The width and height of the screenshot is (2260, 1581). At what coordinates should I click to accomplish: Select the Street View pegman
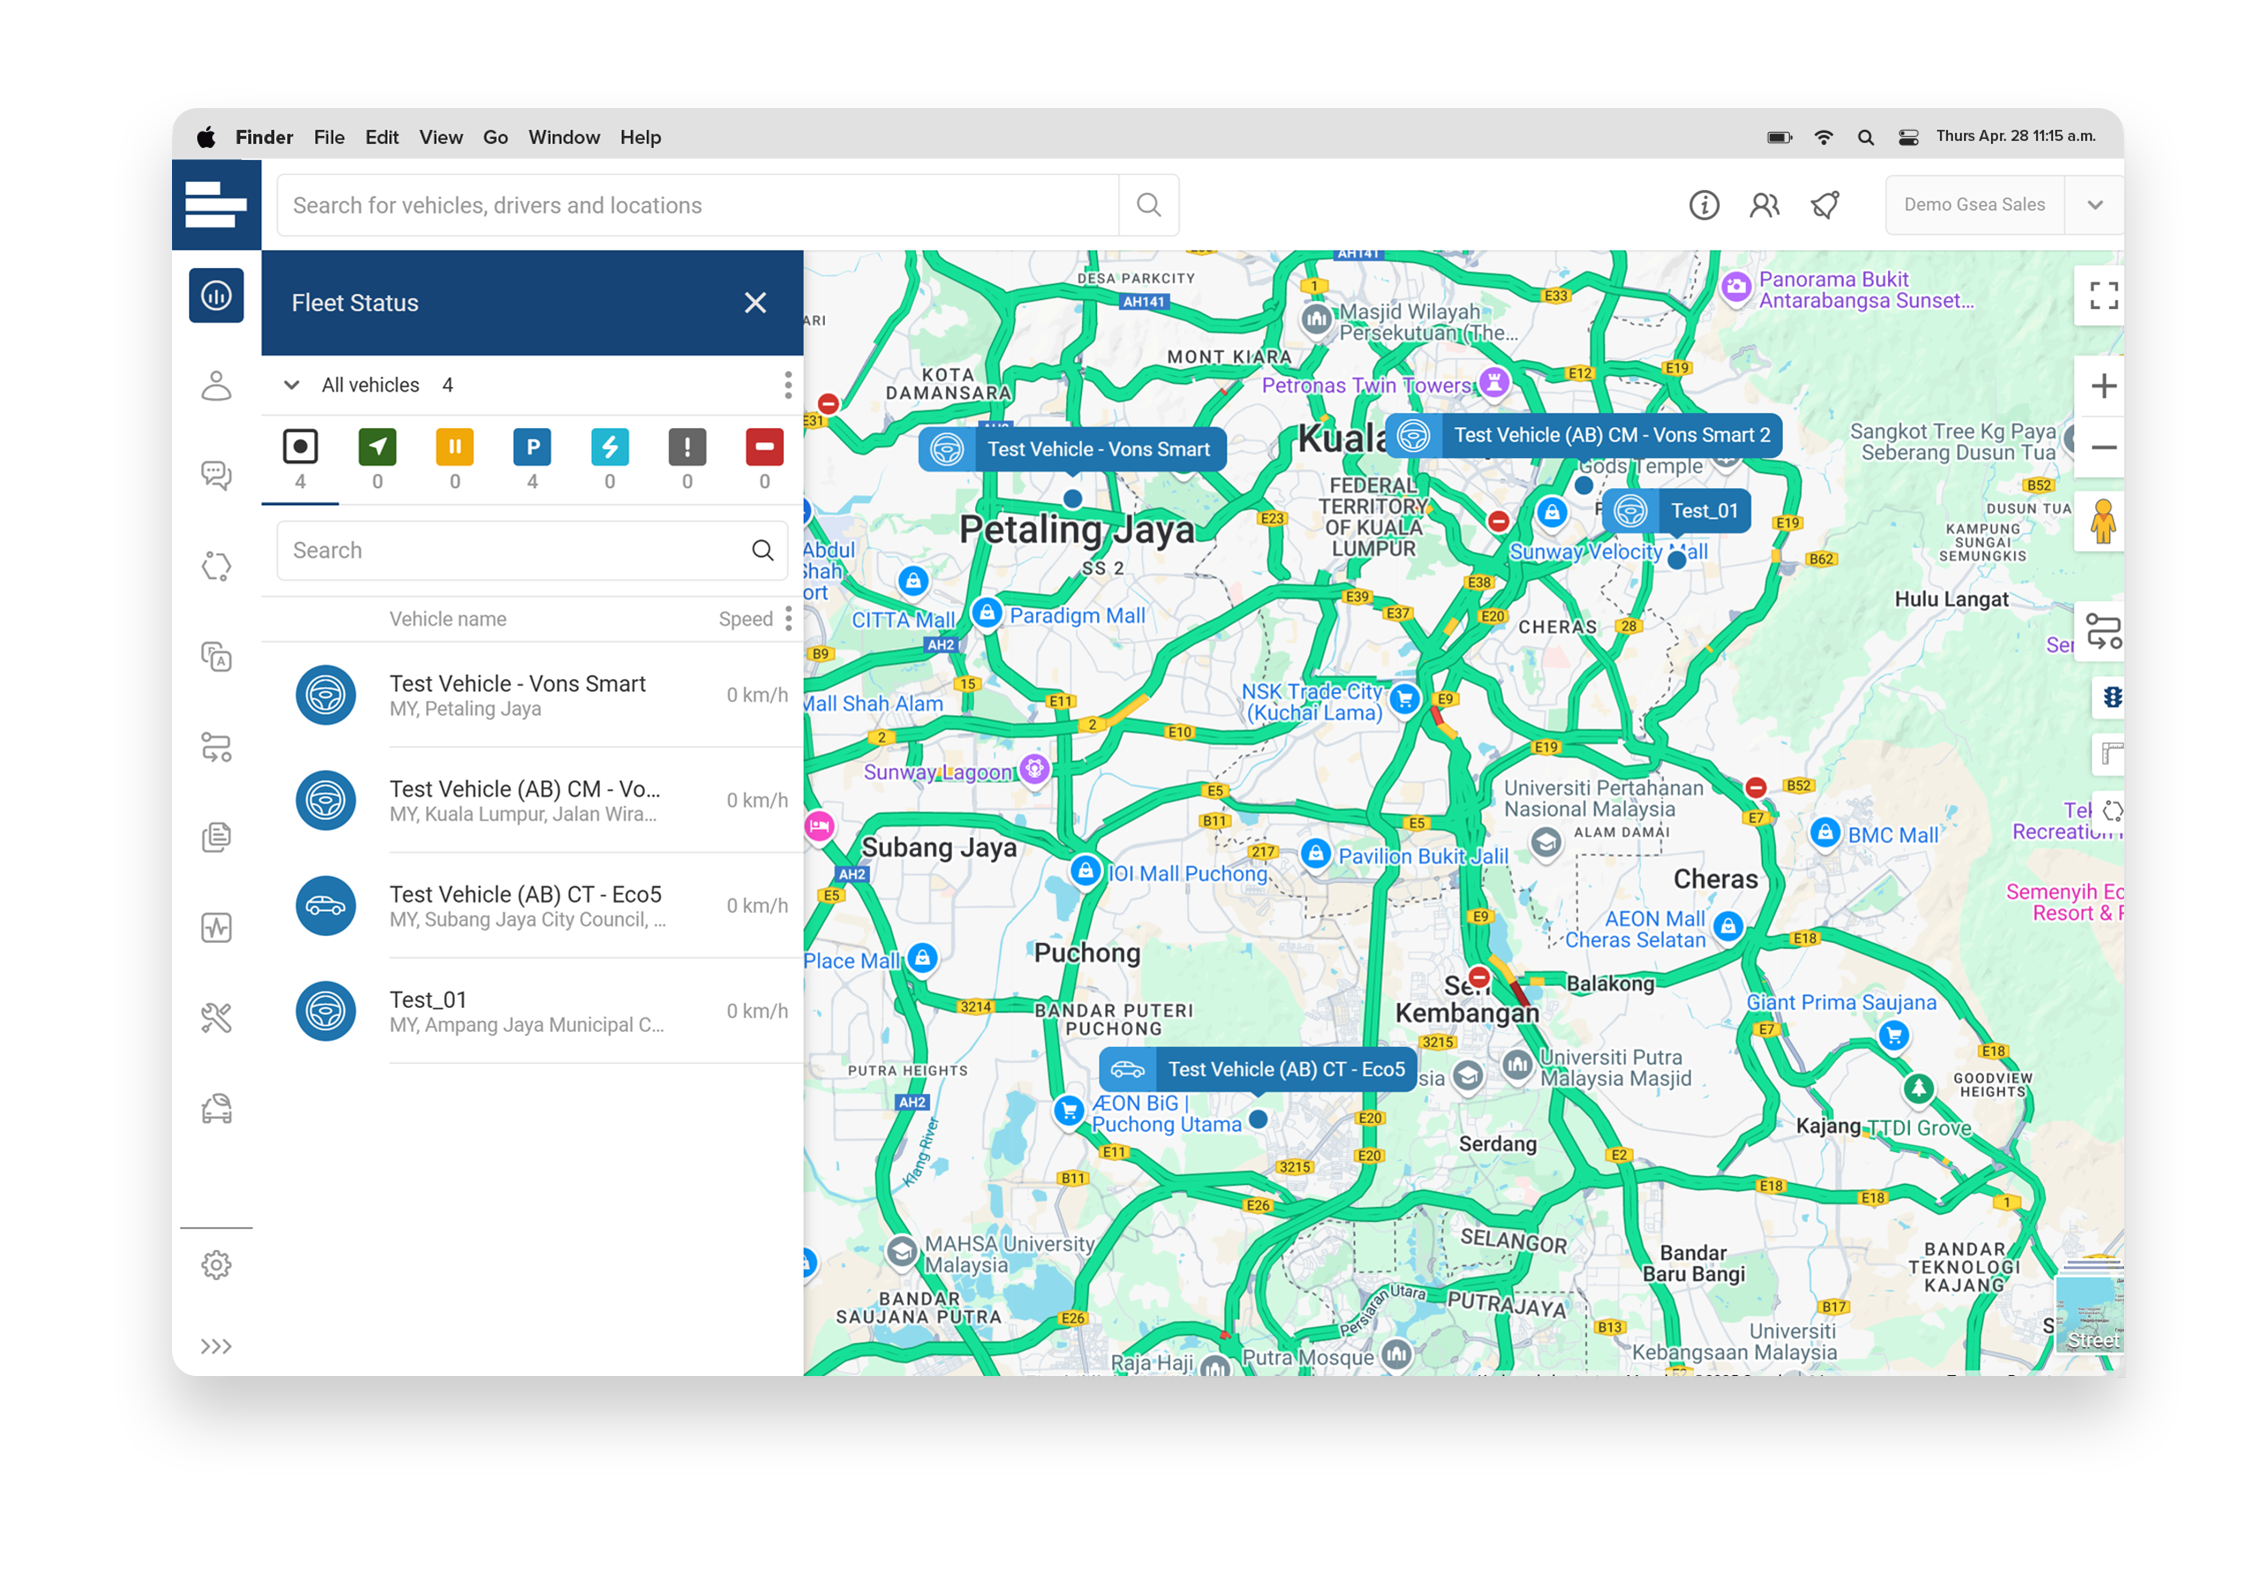(2102, 521)
